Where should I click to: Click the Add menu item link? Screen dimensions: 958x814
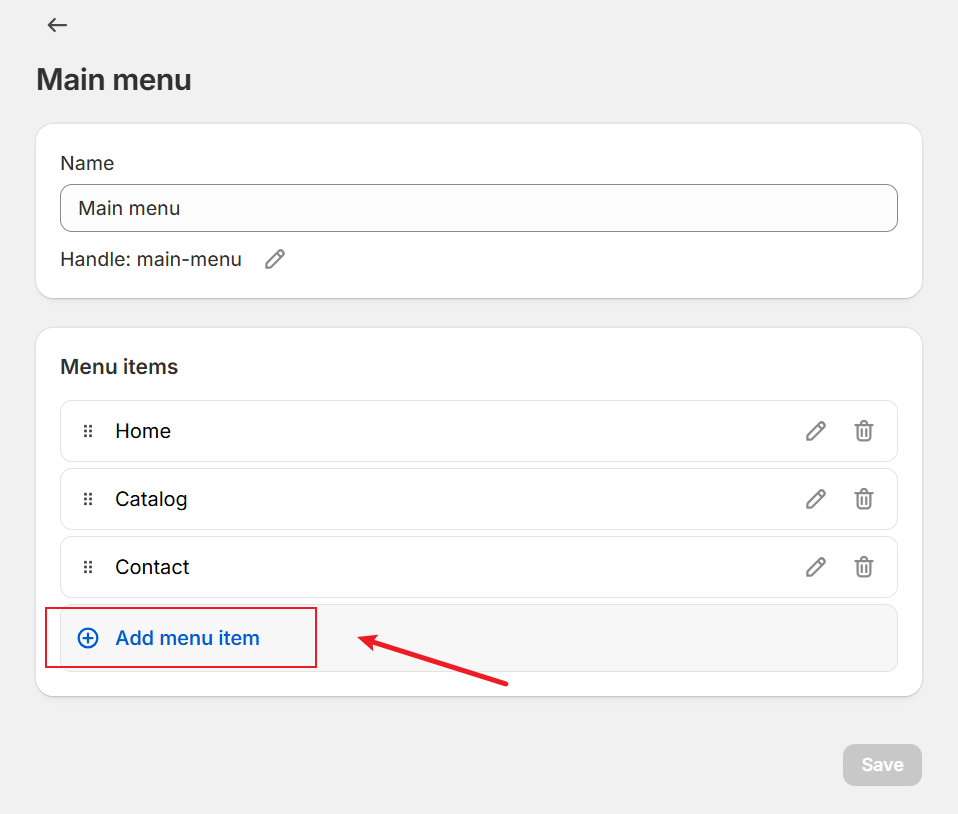click(188, 638)
